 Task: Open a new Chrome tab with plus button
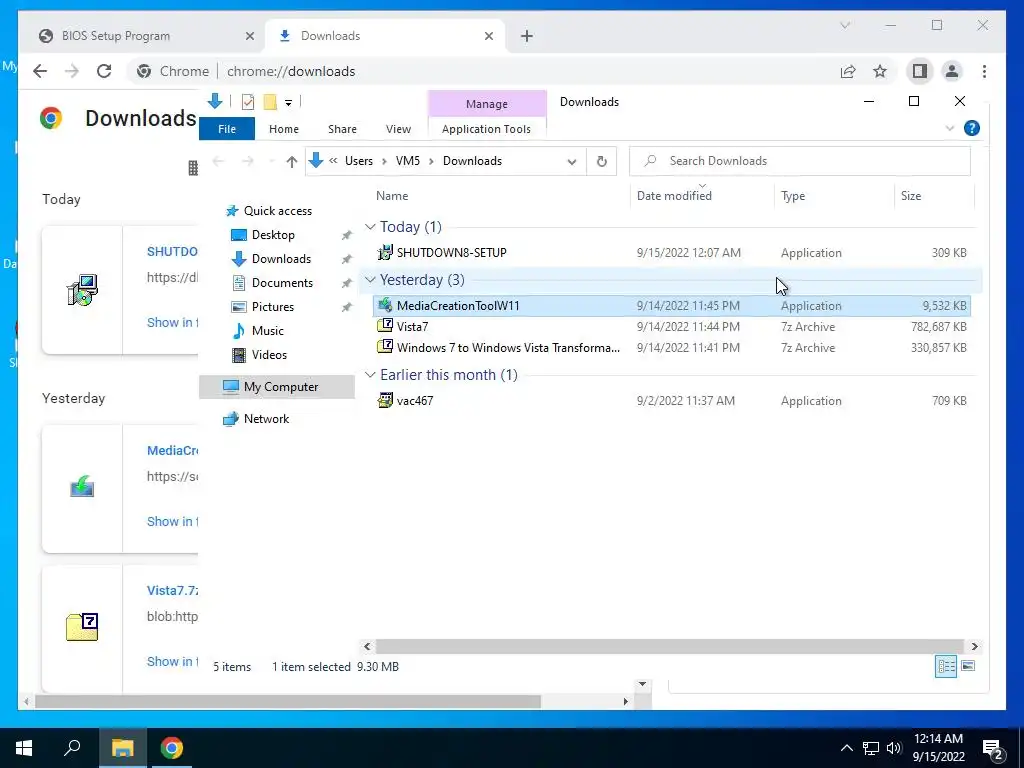click(526, 36)
